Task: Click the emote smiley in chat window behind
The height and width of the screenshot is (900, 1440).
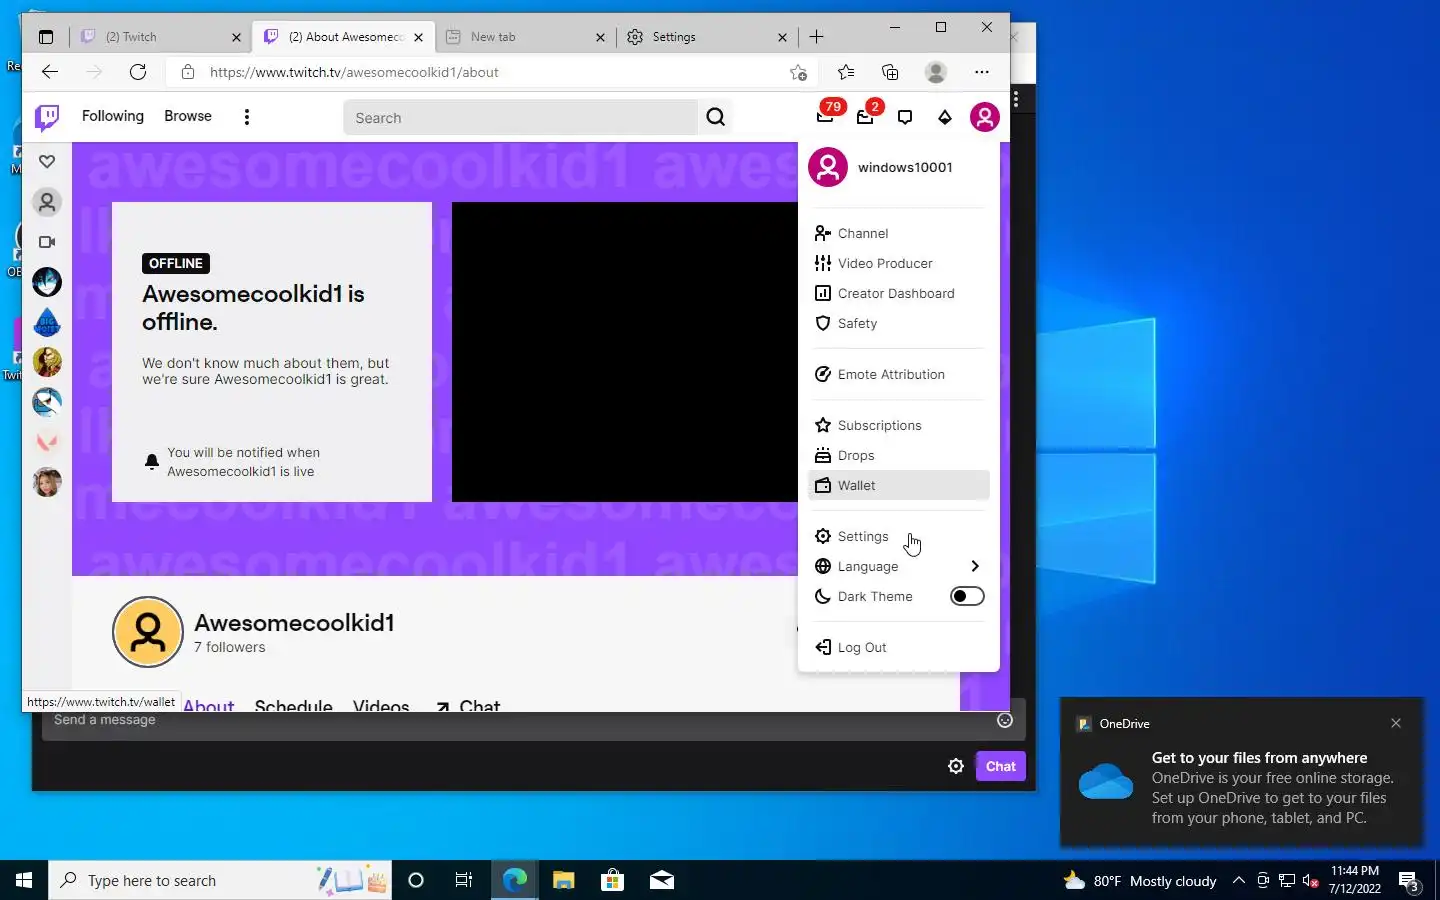Action: (x=1005, y=720)
